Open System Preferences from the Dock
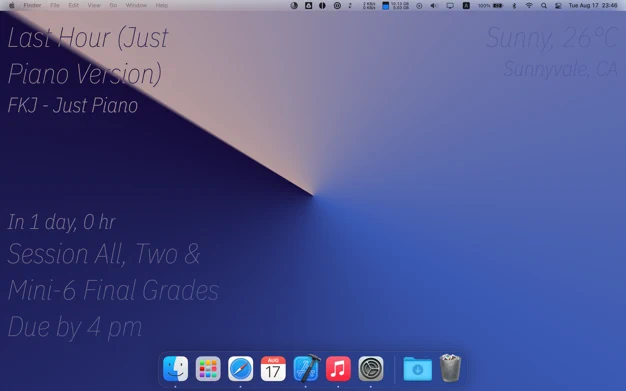Viewport: 626px width, 391px height. coord(371,368)
